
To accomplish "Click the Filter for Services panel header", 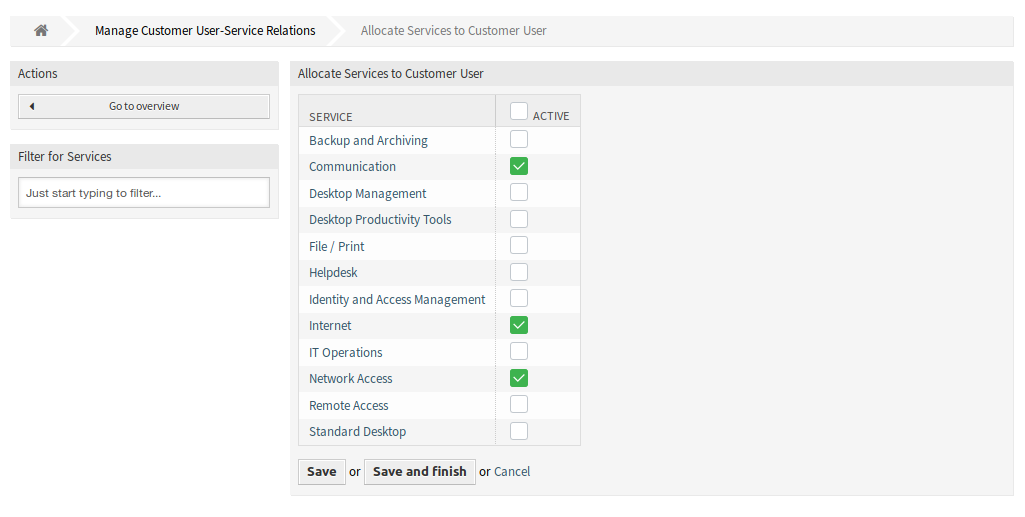I will (144, 156).
